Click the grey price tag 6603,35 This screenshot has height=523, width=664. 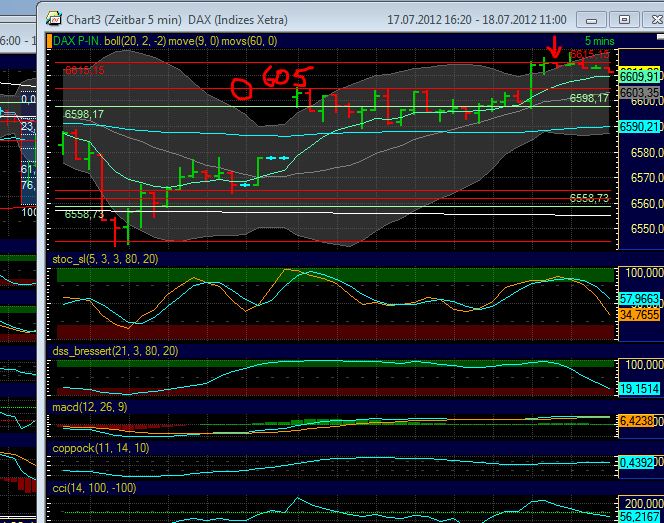[640, 93]
